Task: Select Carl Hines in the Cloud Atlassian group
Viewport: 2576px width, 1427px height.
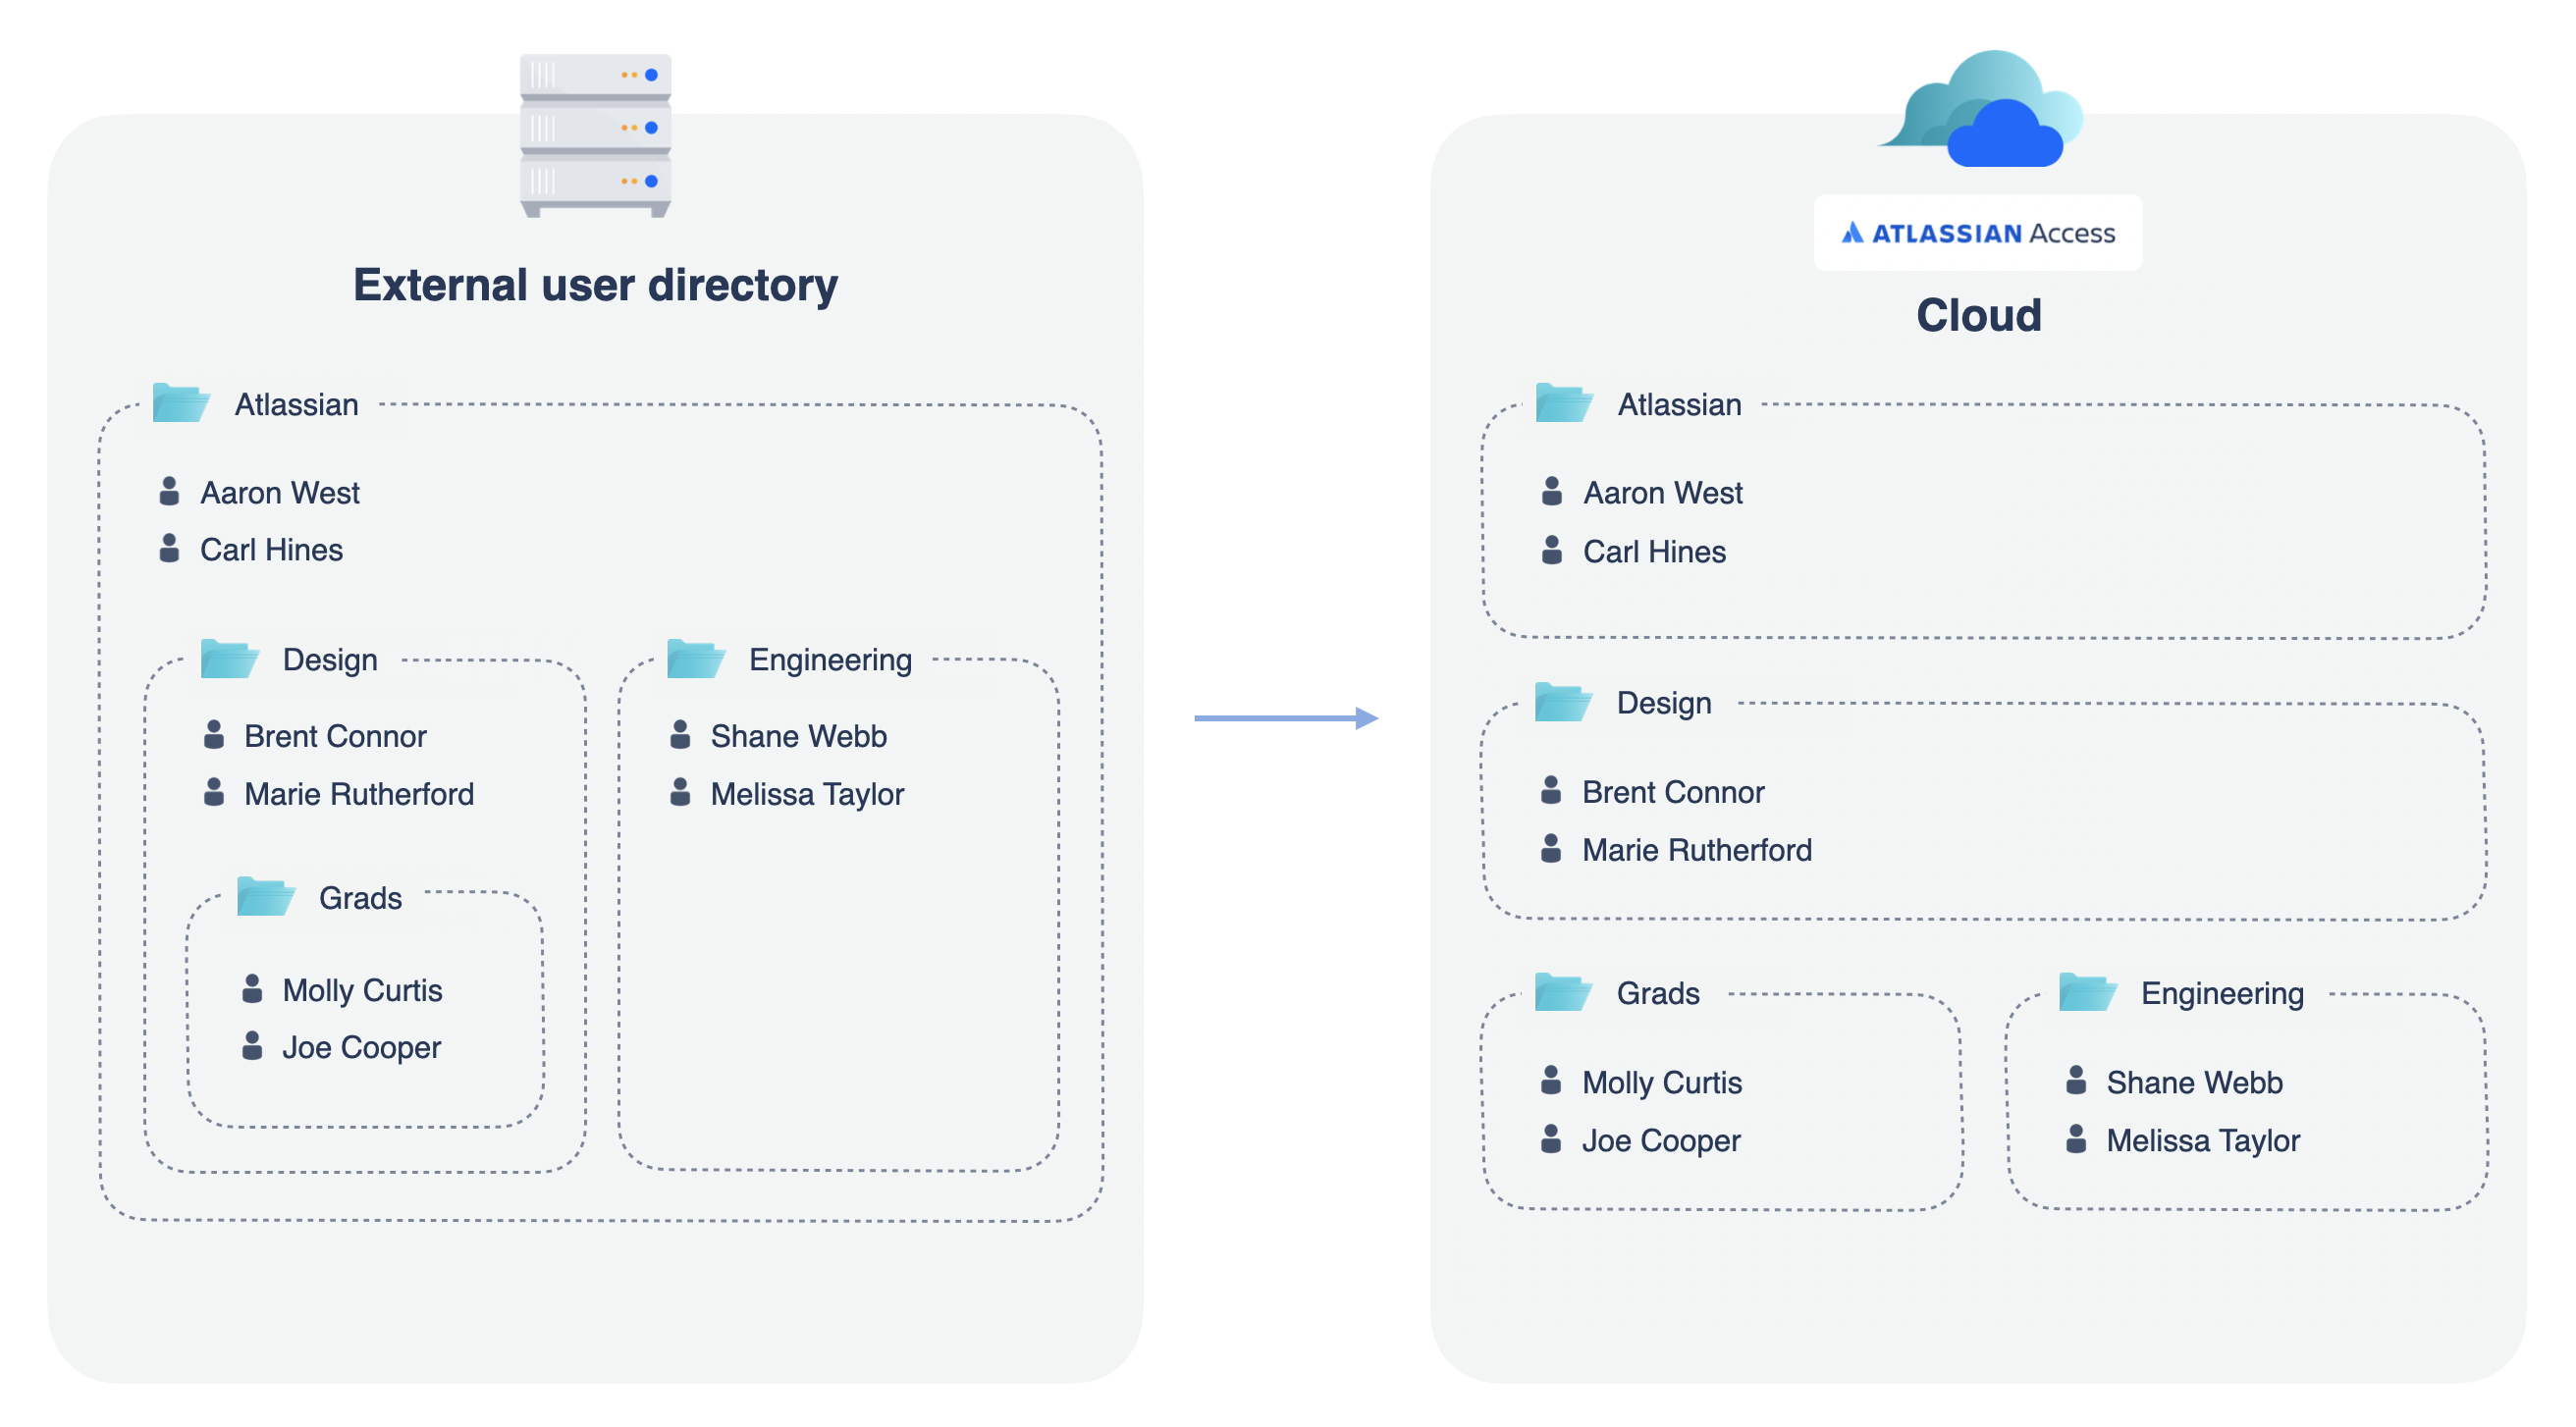Action: tap(1653, 551)
